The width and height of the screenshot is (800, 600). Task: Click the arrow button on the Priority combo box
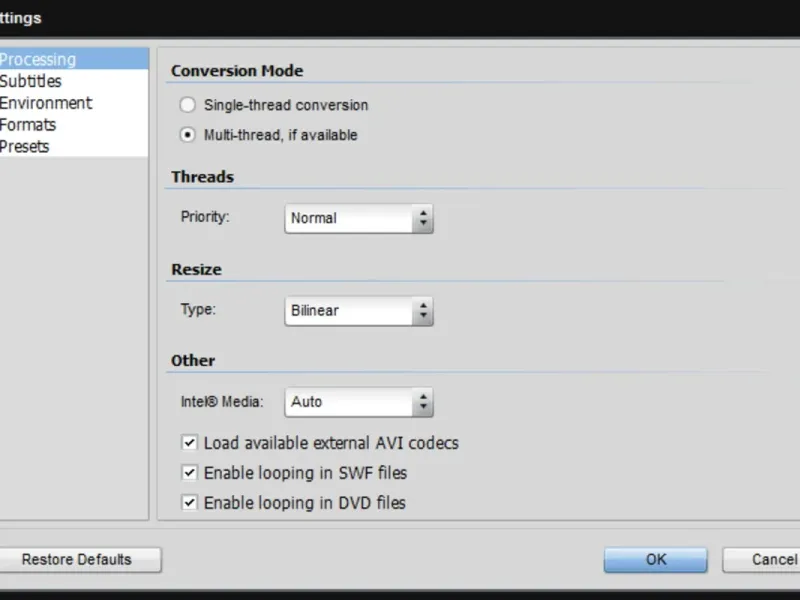click(423, 218)
